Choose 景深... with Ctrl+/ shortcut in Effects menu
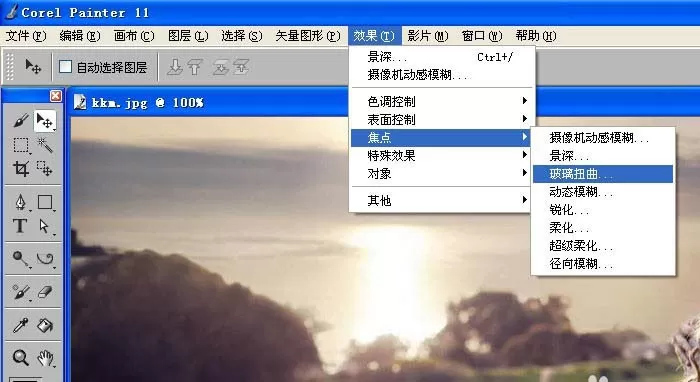 pos(442,57)
